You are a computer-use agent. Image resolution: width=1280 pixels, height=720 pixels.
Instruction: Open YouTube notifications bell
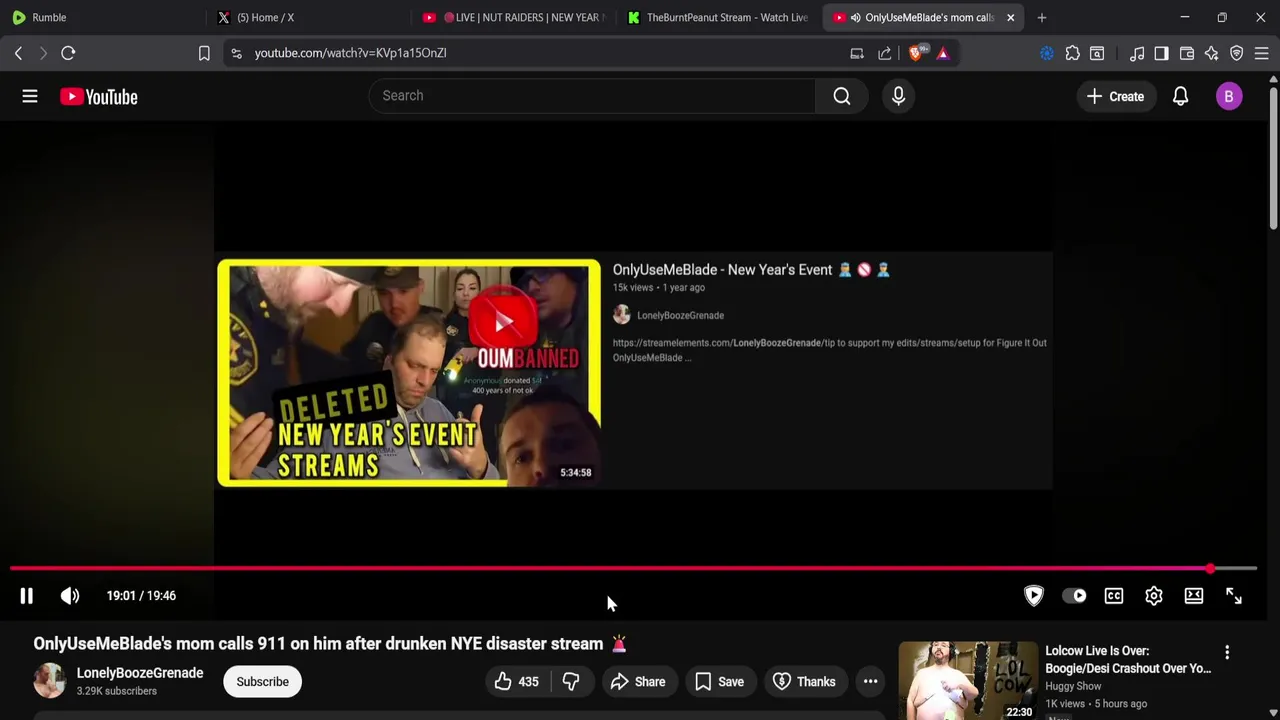[x=1180, y=97]
